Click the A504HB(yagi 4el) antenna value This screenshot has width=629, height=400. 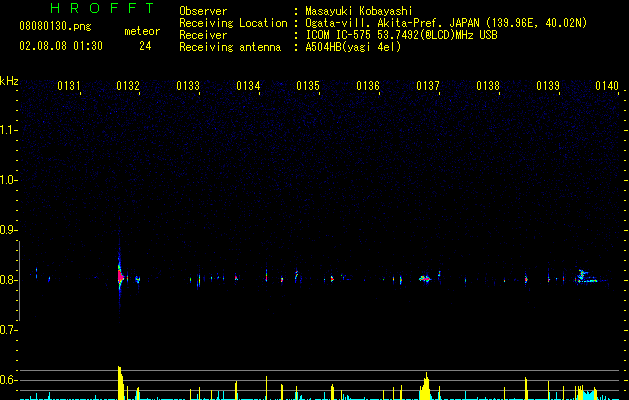point(353,47)
